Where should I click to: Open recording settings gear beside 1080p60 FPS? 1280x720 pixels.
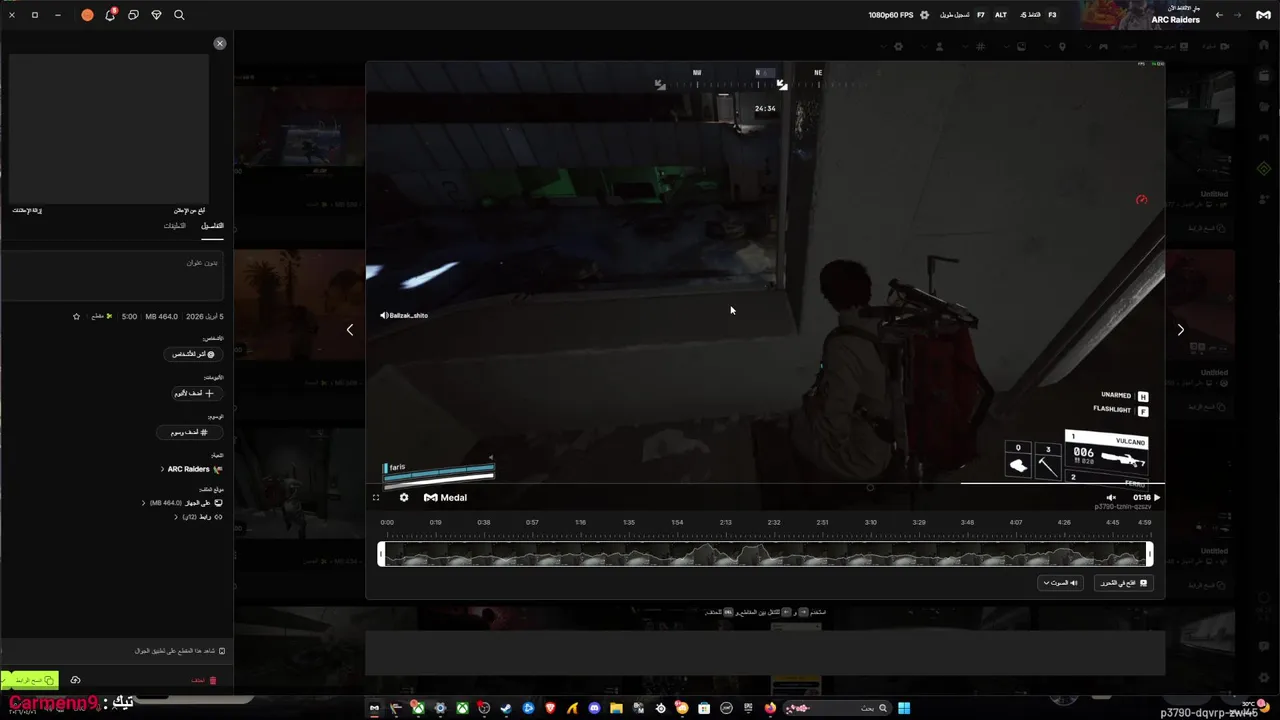[x=924, y=15]
